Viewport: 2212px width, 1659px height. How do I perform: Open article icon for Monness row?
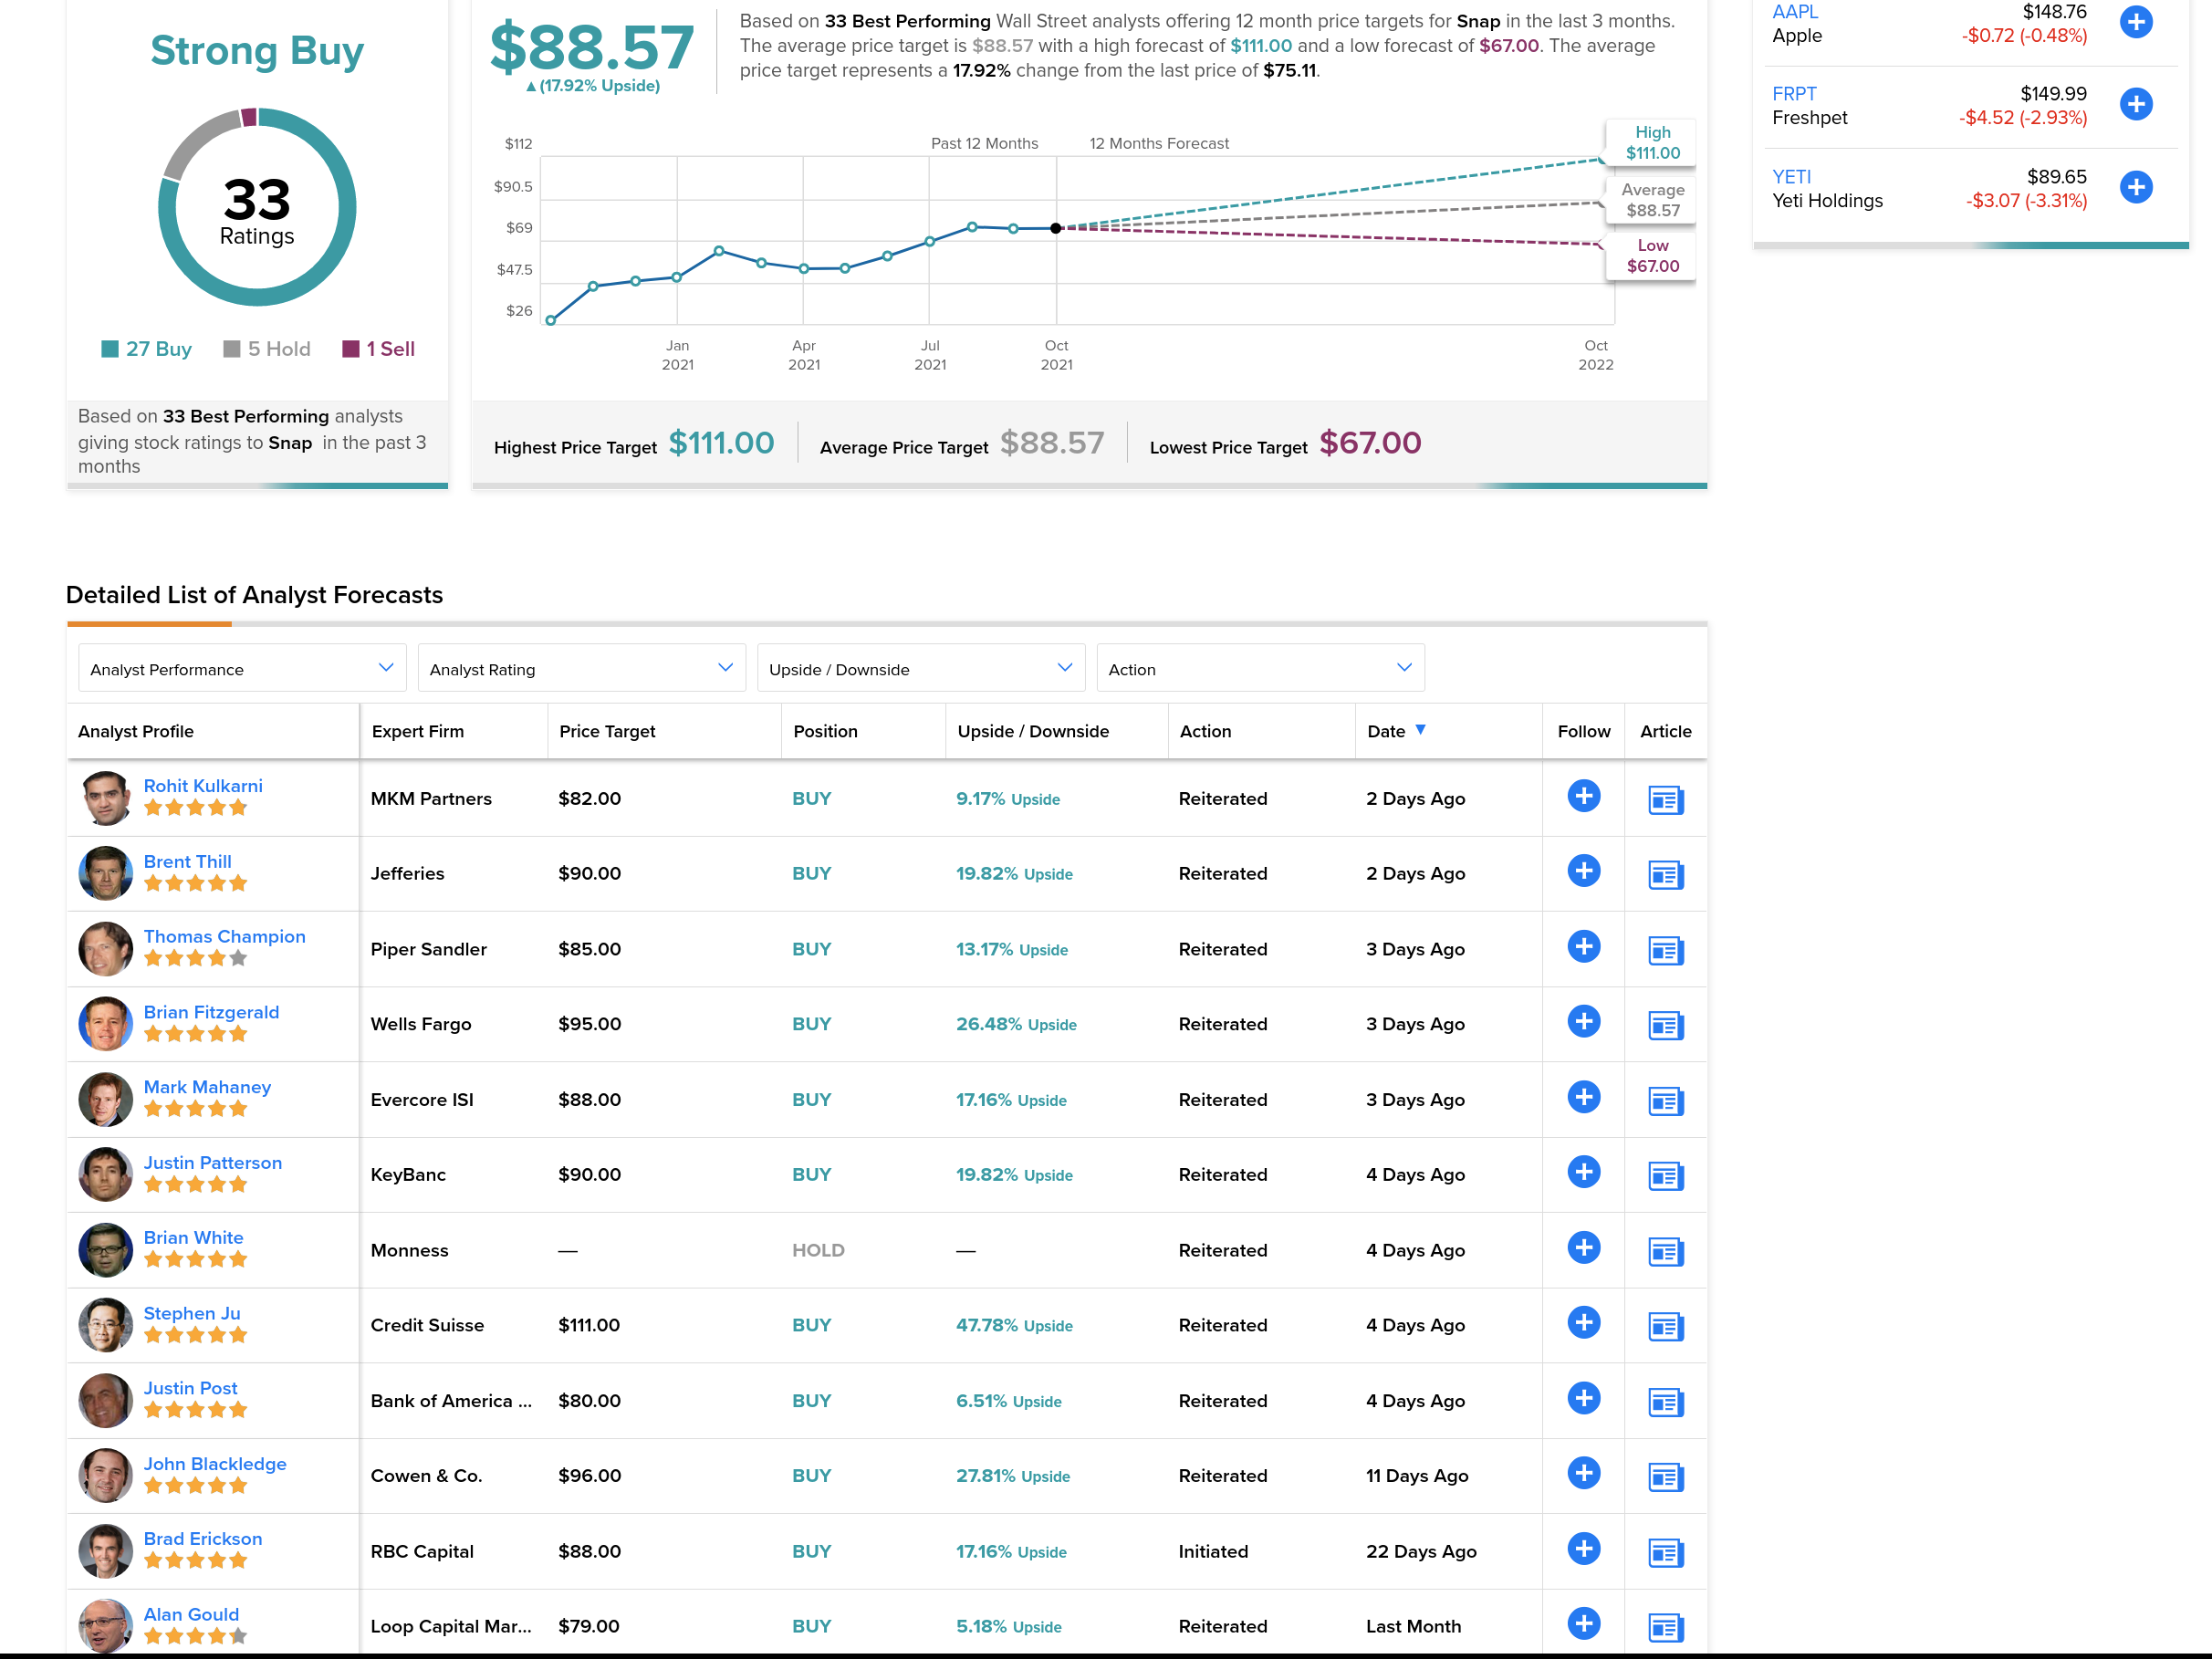(x=1666, y=1252)
